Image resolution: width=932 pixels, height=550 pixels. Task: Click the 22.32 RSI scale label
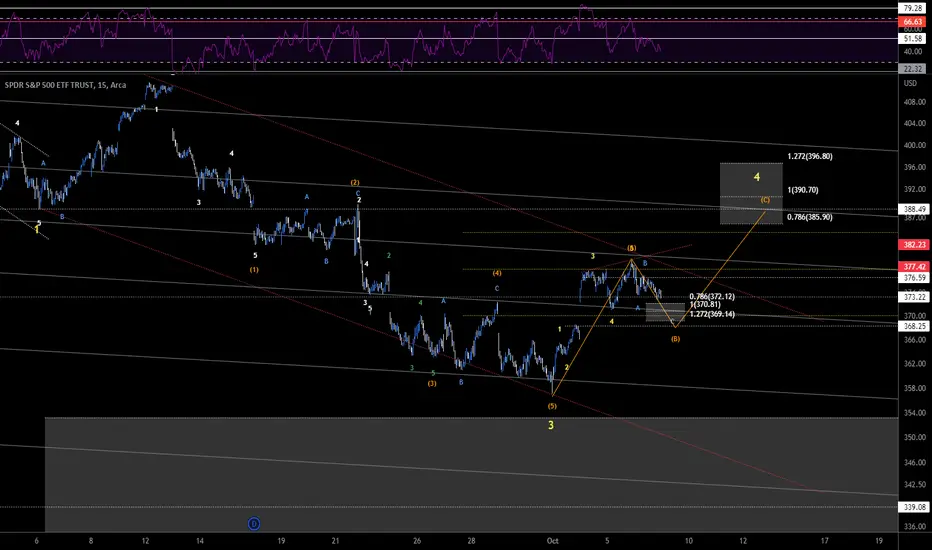click(913, 69)
